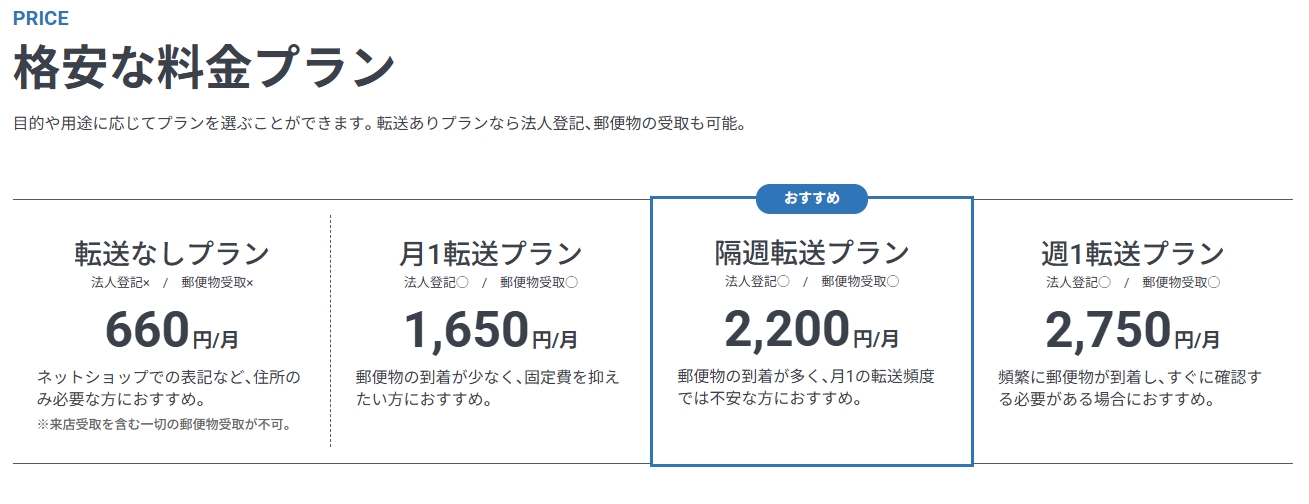Click the 2,200円/月 price
Screen dimensions: 1309x504
click(811, 329)
